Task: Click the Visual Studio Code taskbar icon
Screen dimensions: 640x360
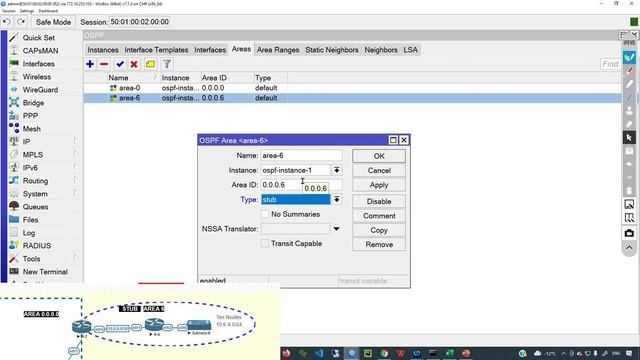Action: point(319,353)
